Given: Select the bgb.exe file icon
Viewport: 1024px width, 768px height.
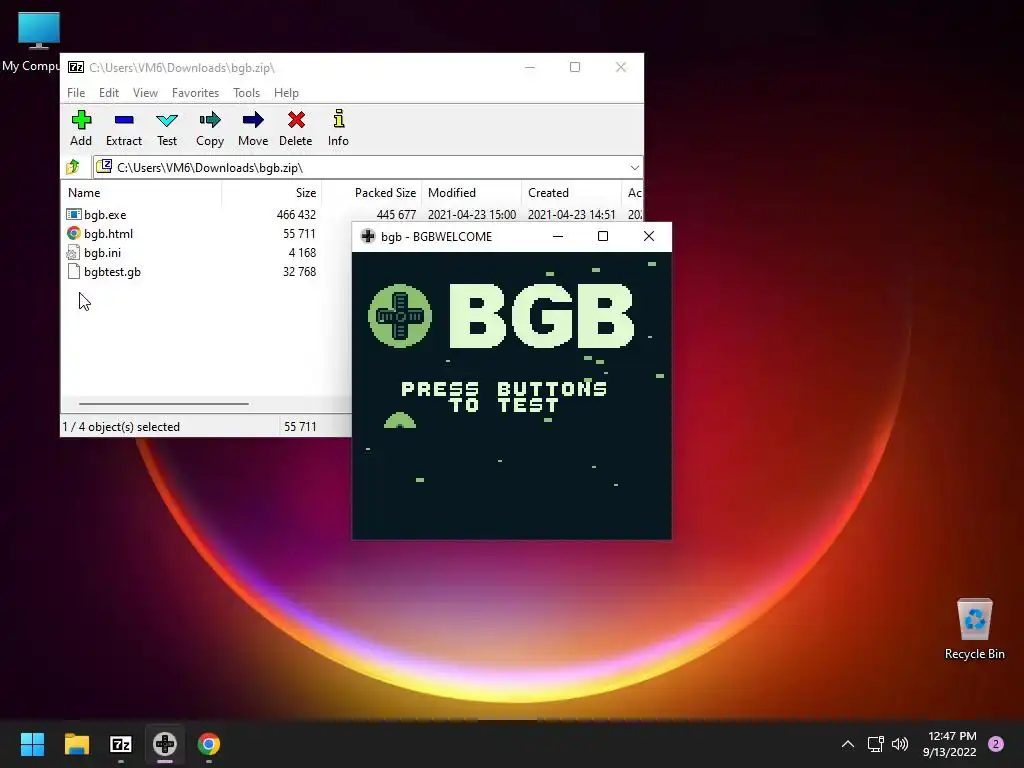Looking at the screenshot, I should pyautogui.click(x=74, y=214).
